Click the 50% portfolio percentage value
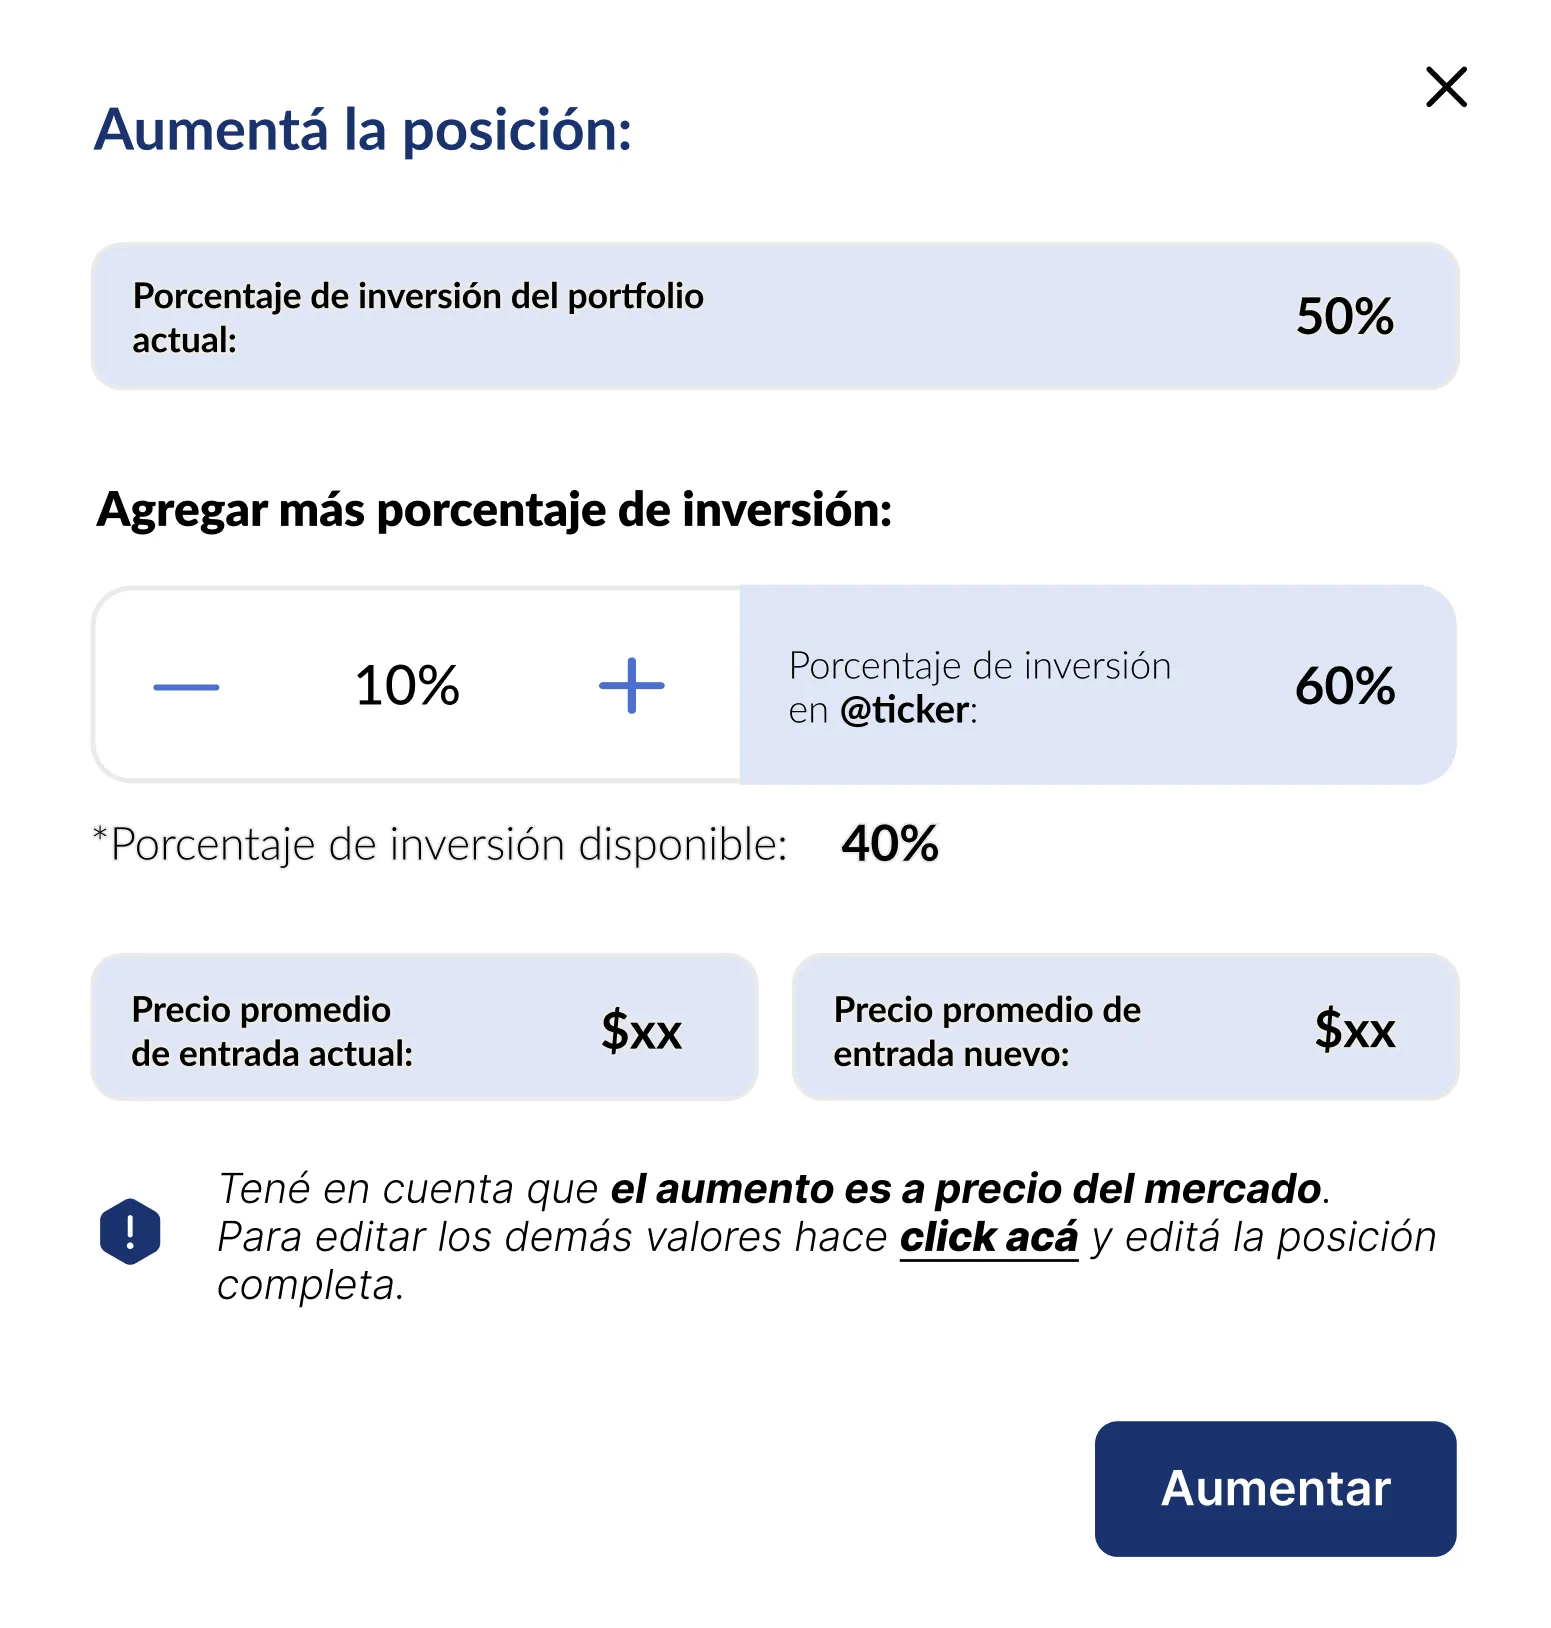Screen dimensions: 1551x1628 point(1345,316)
